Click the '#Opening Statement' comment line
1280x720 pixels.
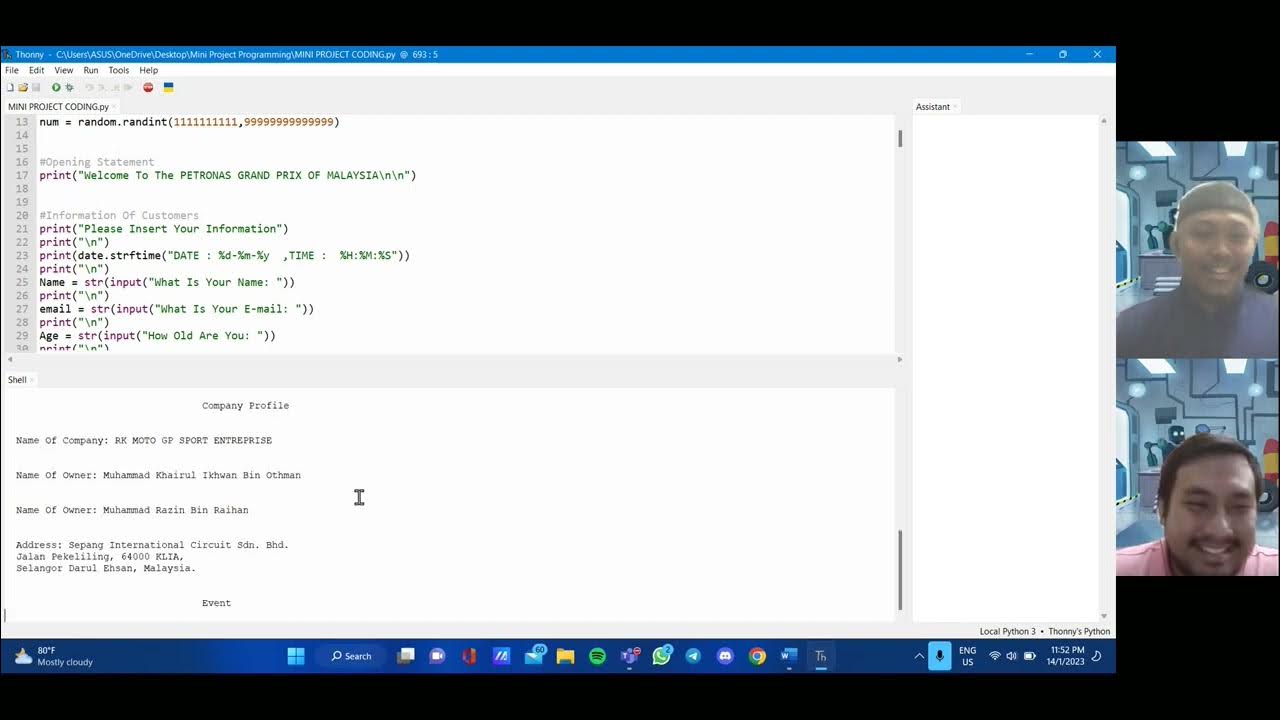pos(96,162)
